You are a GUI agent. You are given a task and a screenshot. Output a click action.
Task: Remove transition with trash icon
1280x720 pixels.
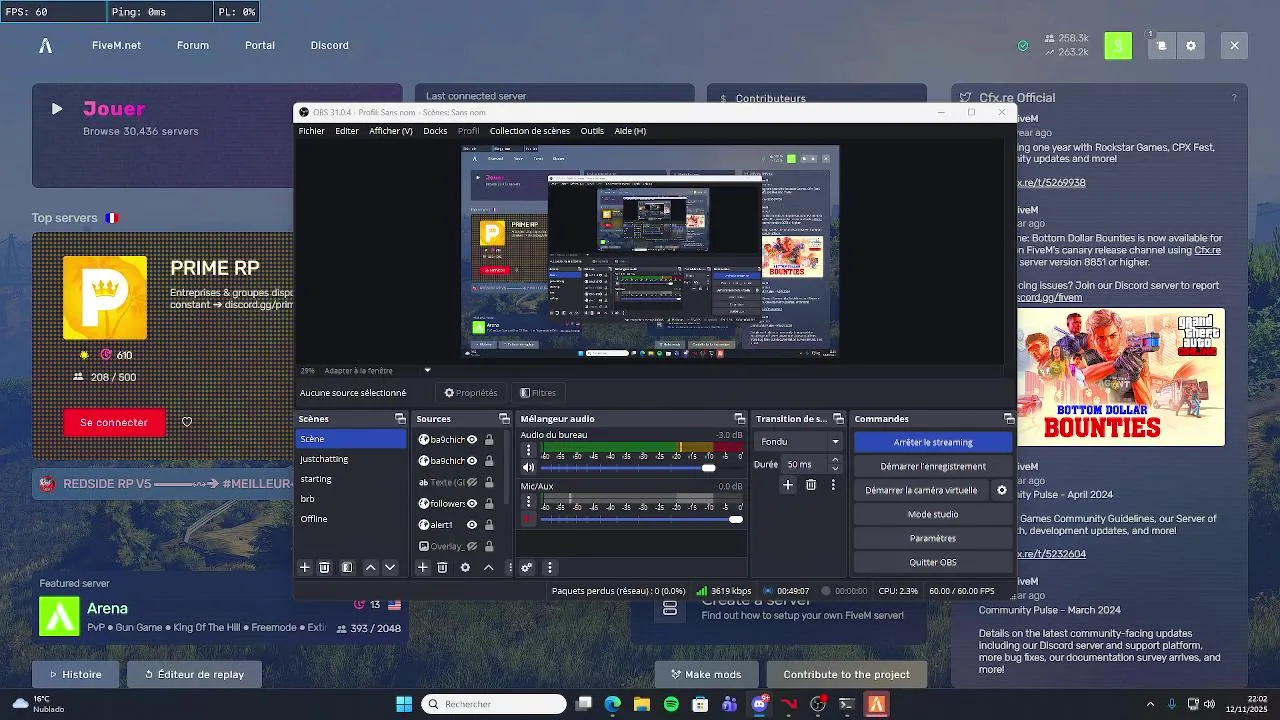[x=811, y=485]
